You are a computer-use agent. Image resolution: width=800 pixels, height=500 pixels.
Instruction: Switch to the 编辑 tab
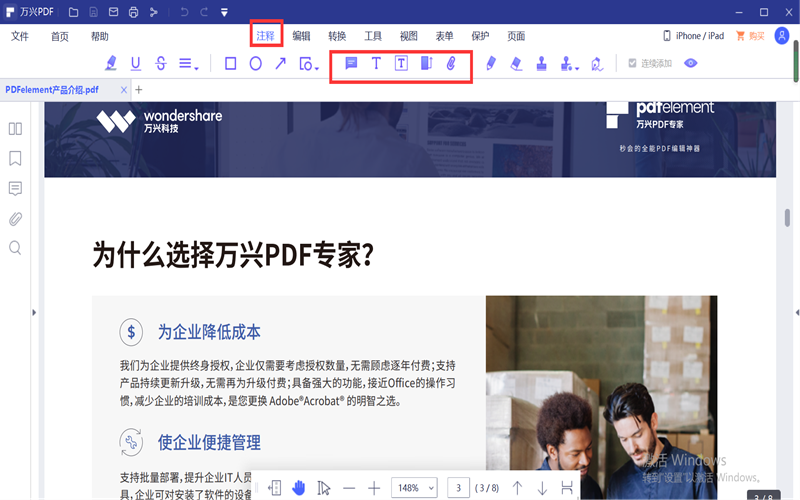302,36
